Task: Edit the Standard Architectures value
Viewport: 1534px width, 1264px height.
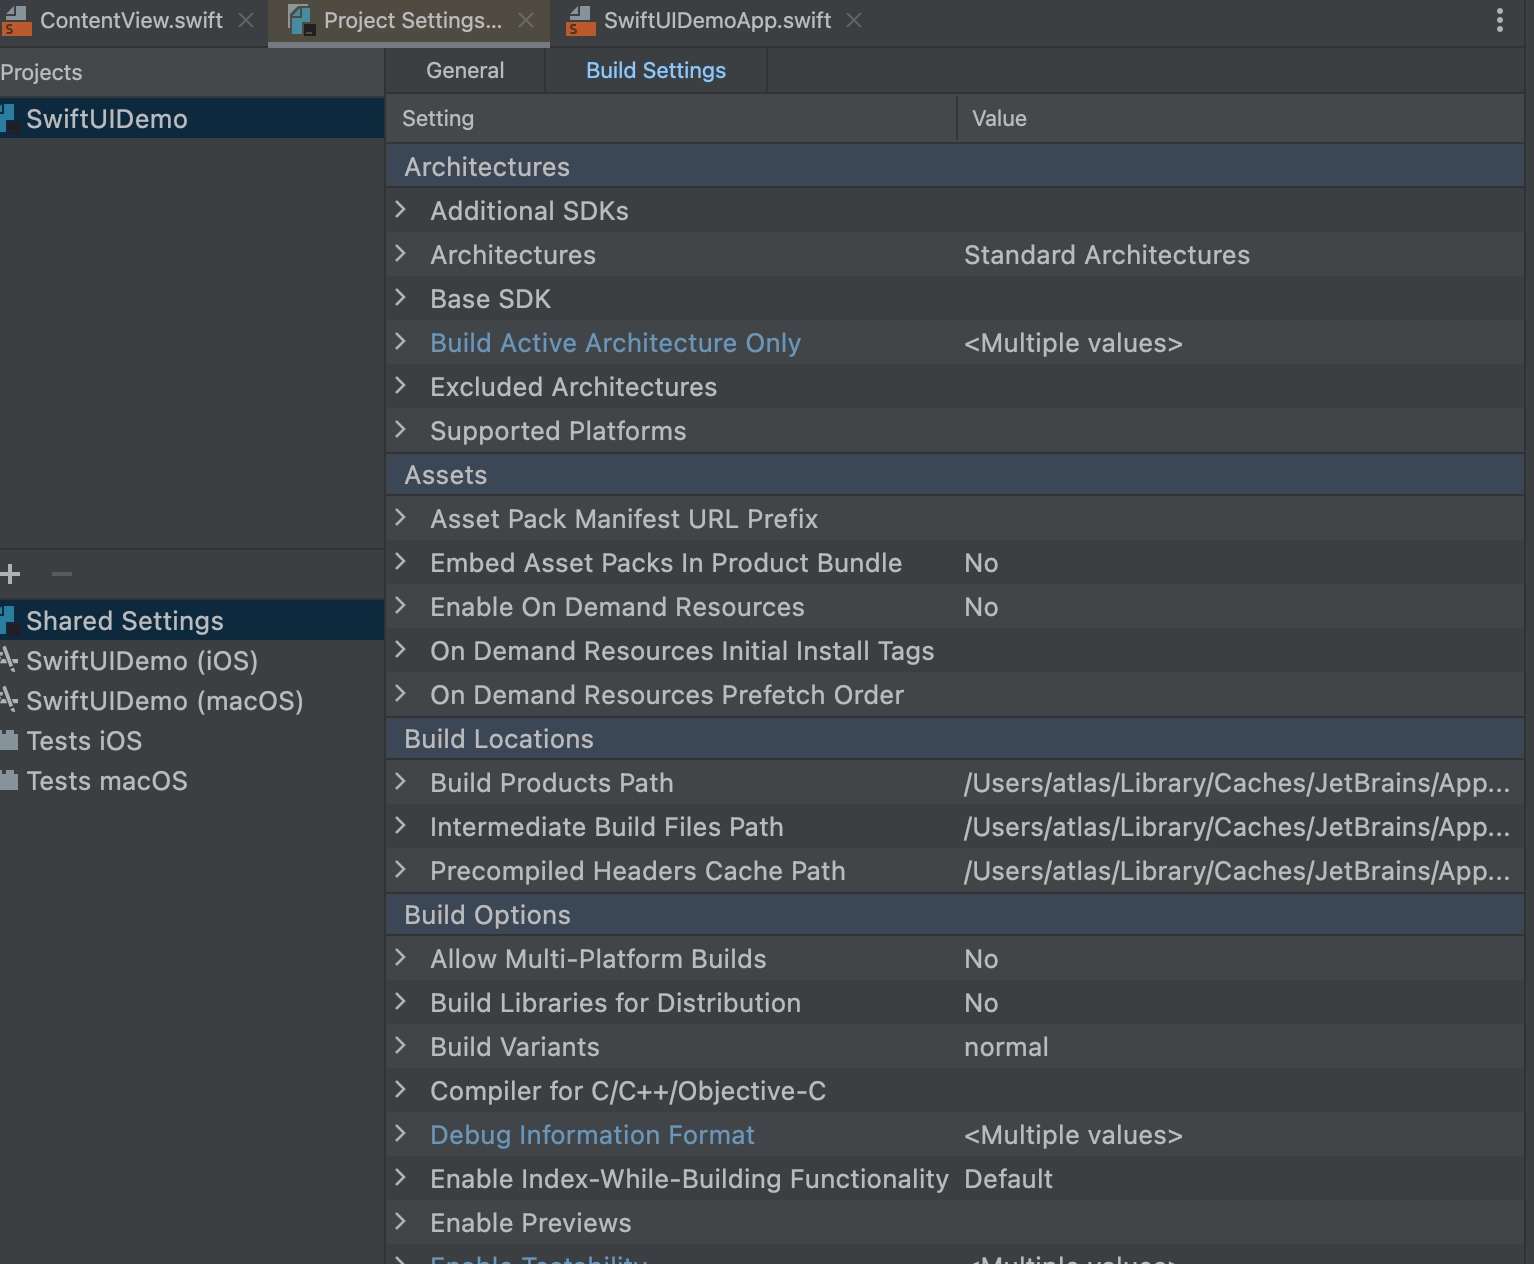Action: coord(1107,255)
